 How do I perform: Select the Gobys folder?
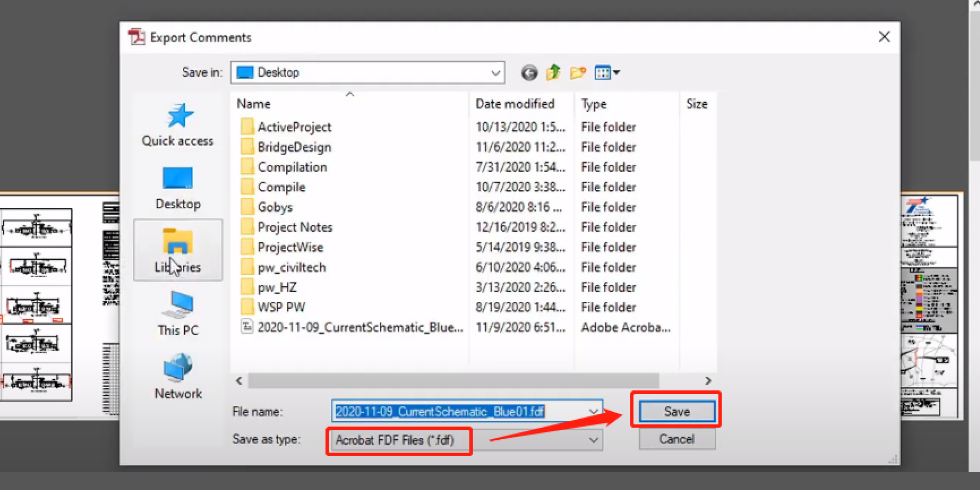(x=275, y=207)
